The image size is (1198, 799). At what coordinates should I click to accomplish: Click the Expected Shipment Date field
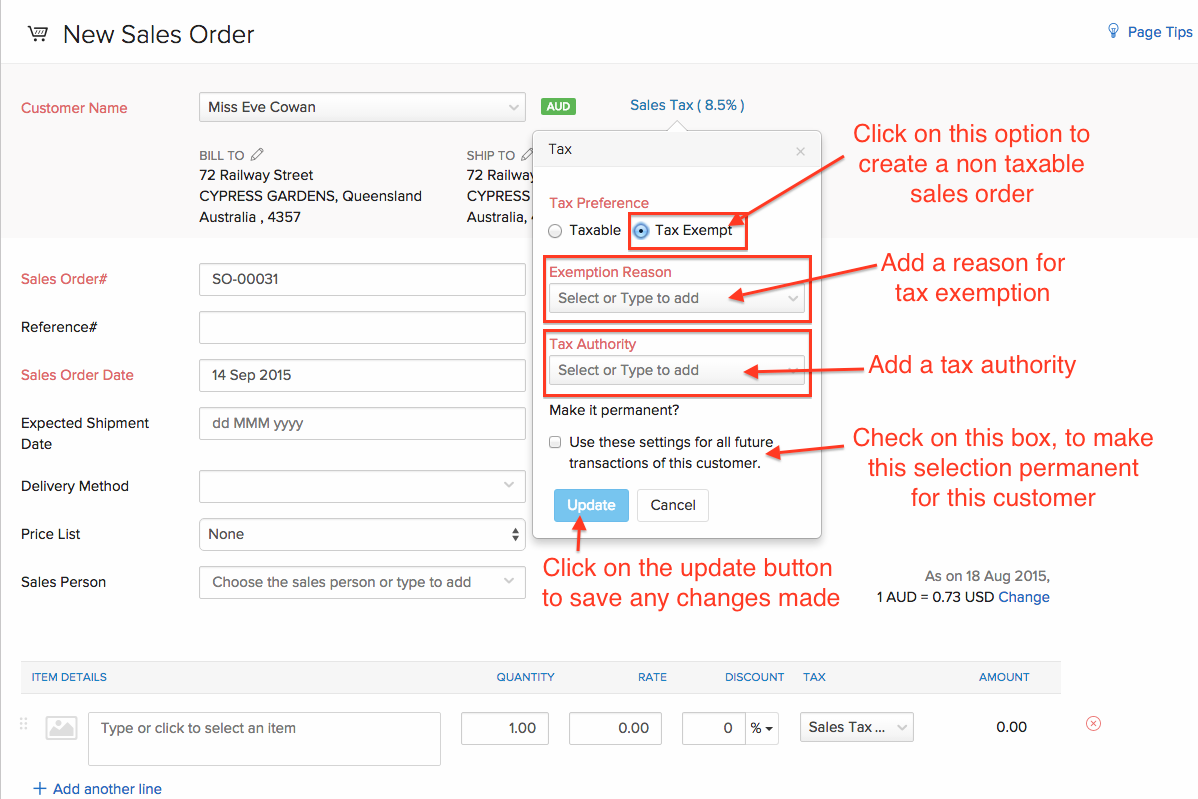(x=362, y=424)
